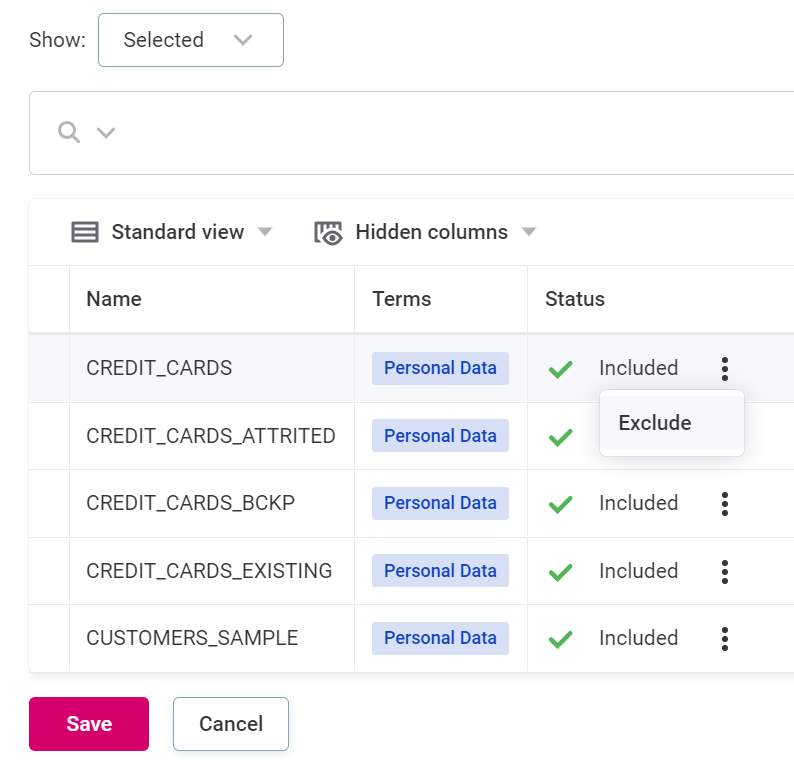Expand the Hidden columns dropdown arrow
Image resolution: width=794 pixels, height=762 pixels.
(529, 232)
